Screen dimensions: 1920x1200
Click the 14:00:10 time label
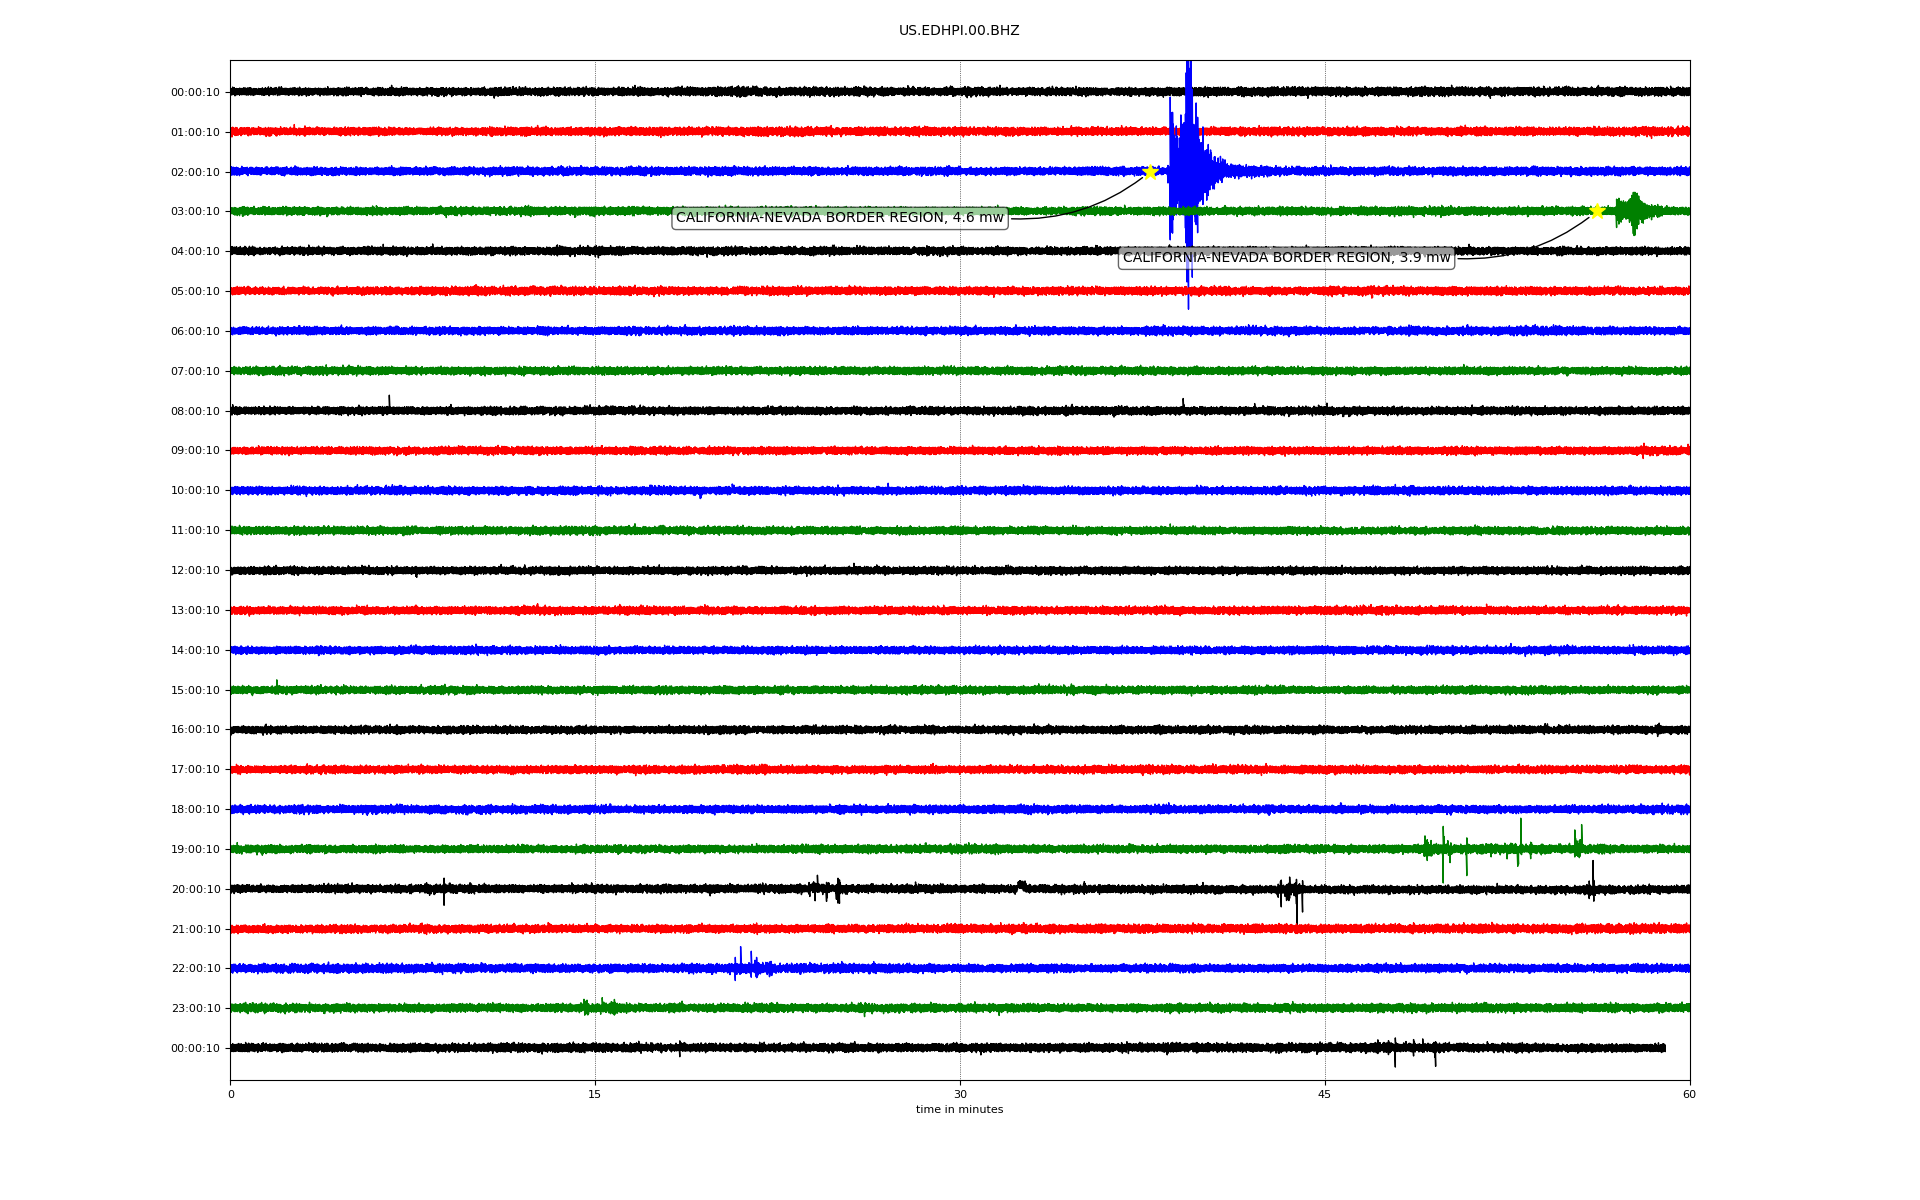click(195, 651)
